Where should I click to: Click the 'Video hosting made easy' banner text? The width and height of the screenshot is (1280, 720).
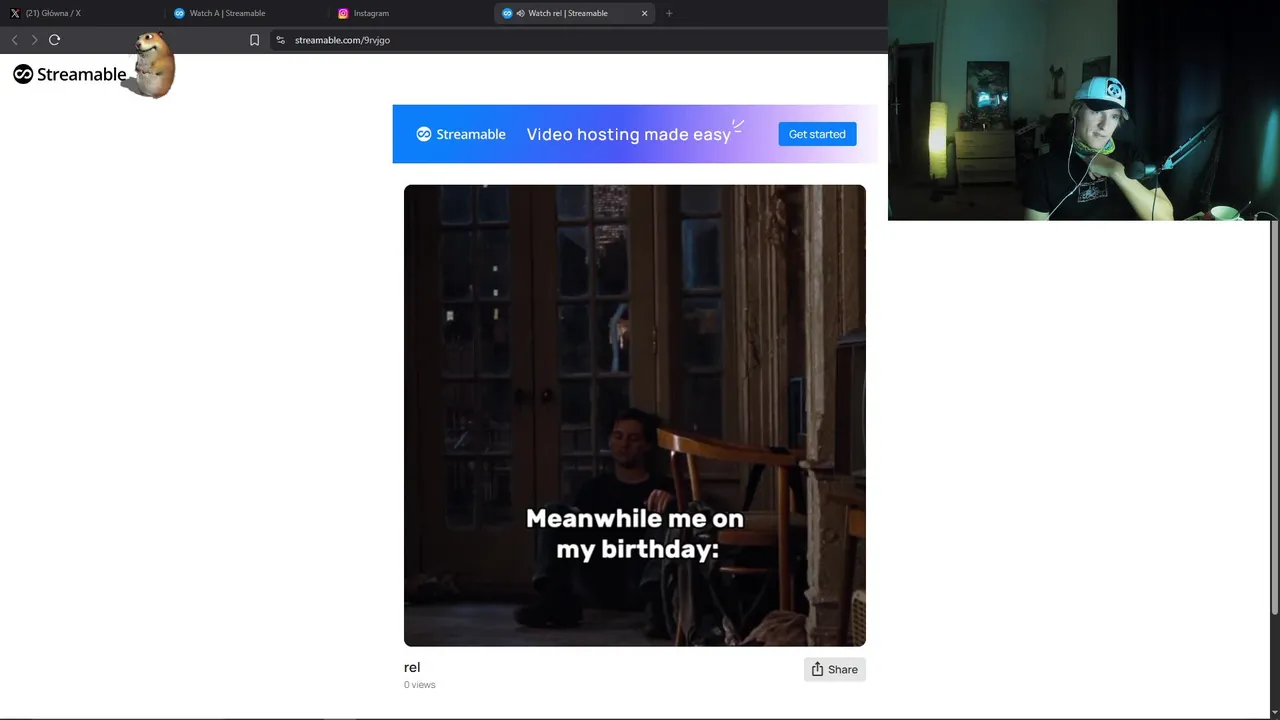[x=629, y=134]
